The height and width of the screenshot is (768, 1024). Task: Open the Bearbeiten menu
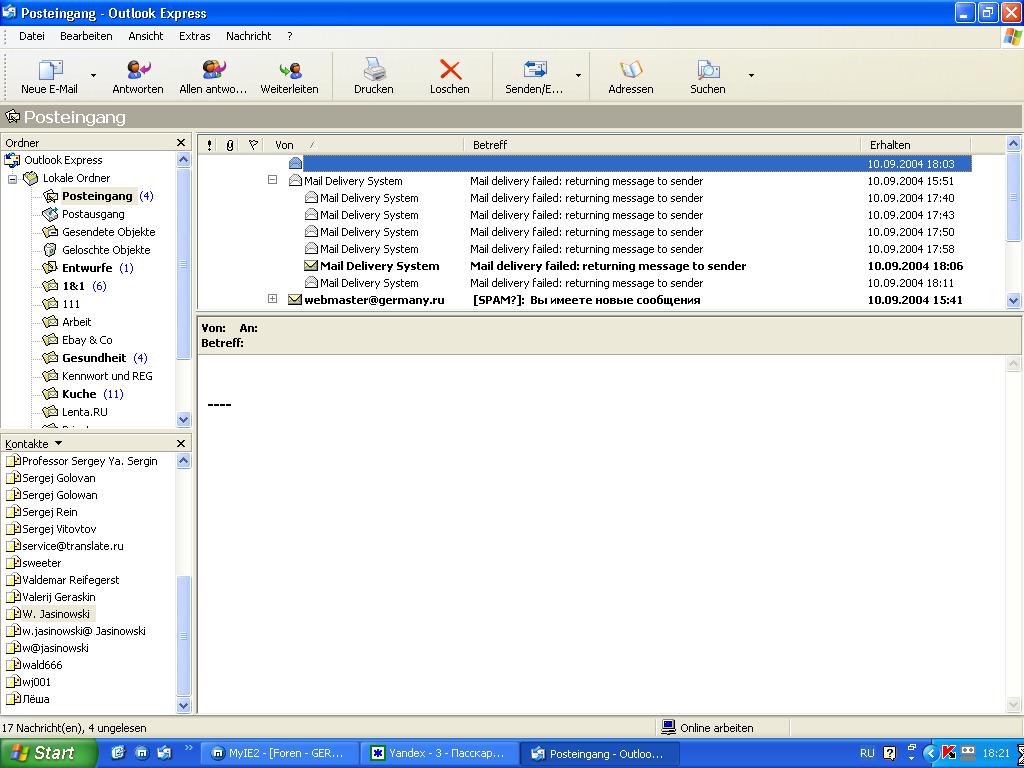click(x=86, y=37)
